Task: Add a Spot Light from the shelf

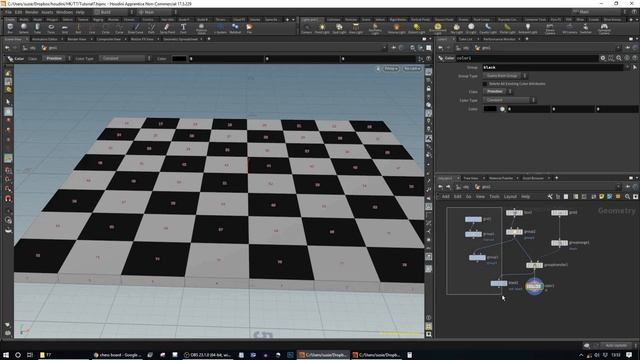Action: tap(339, 29)
